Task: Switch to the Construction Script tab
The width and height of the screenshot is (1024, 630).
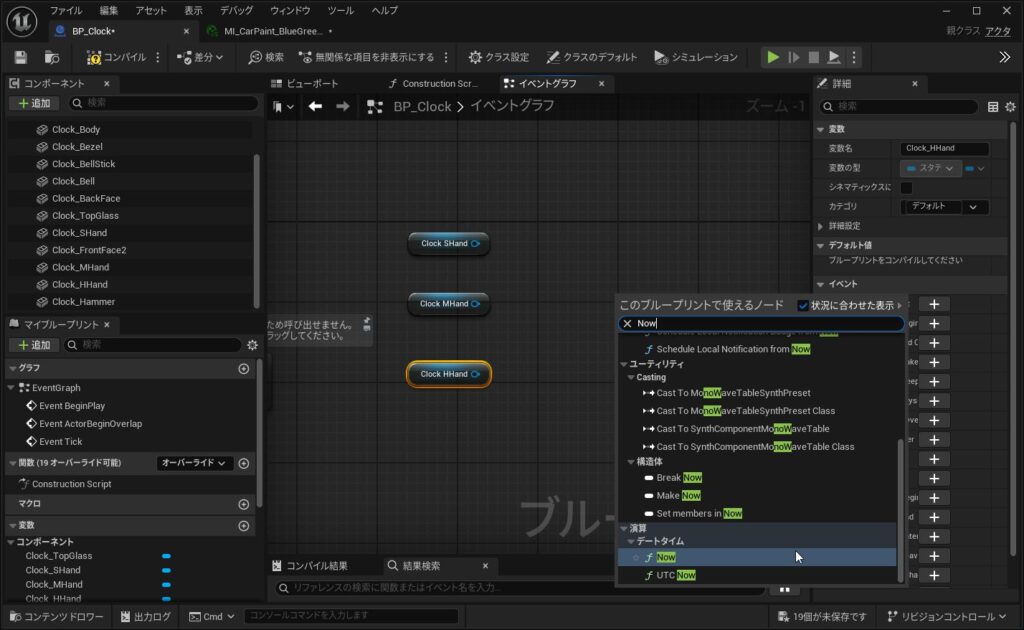Action: pos(438,84)
